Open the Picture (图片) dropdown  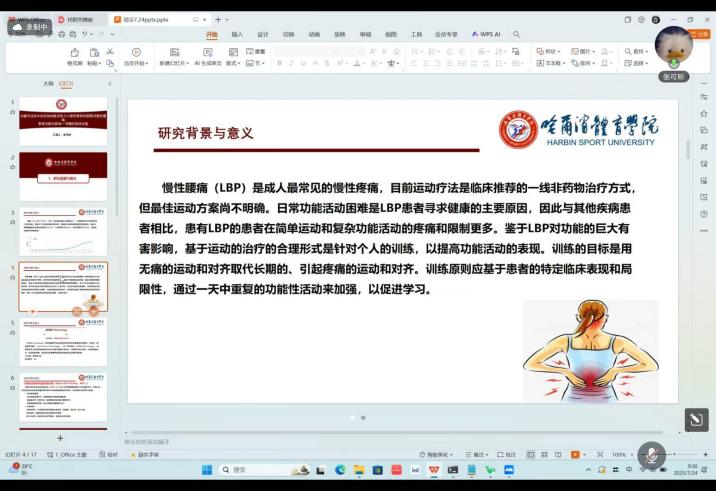tap(583, 51)
